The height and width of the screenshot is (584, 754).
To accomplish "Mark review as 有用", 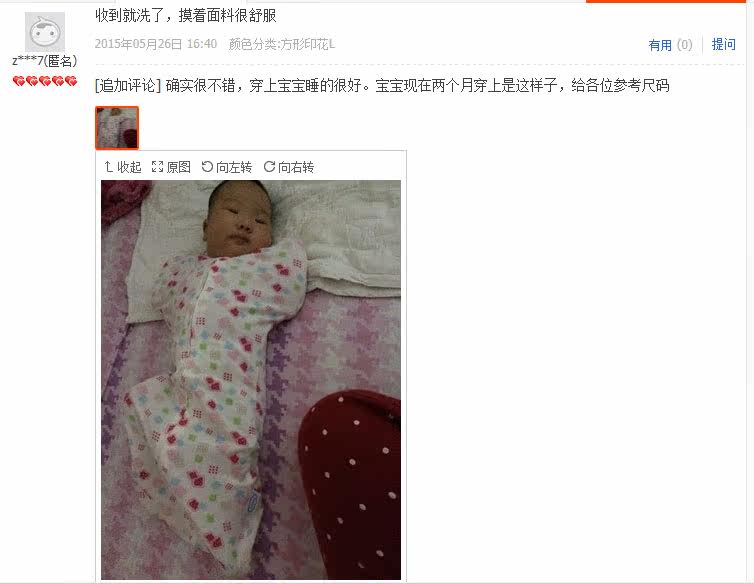I will tap(660, 45).
